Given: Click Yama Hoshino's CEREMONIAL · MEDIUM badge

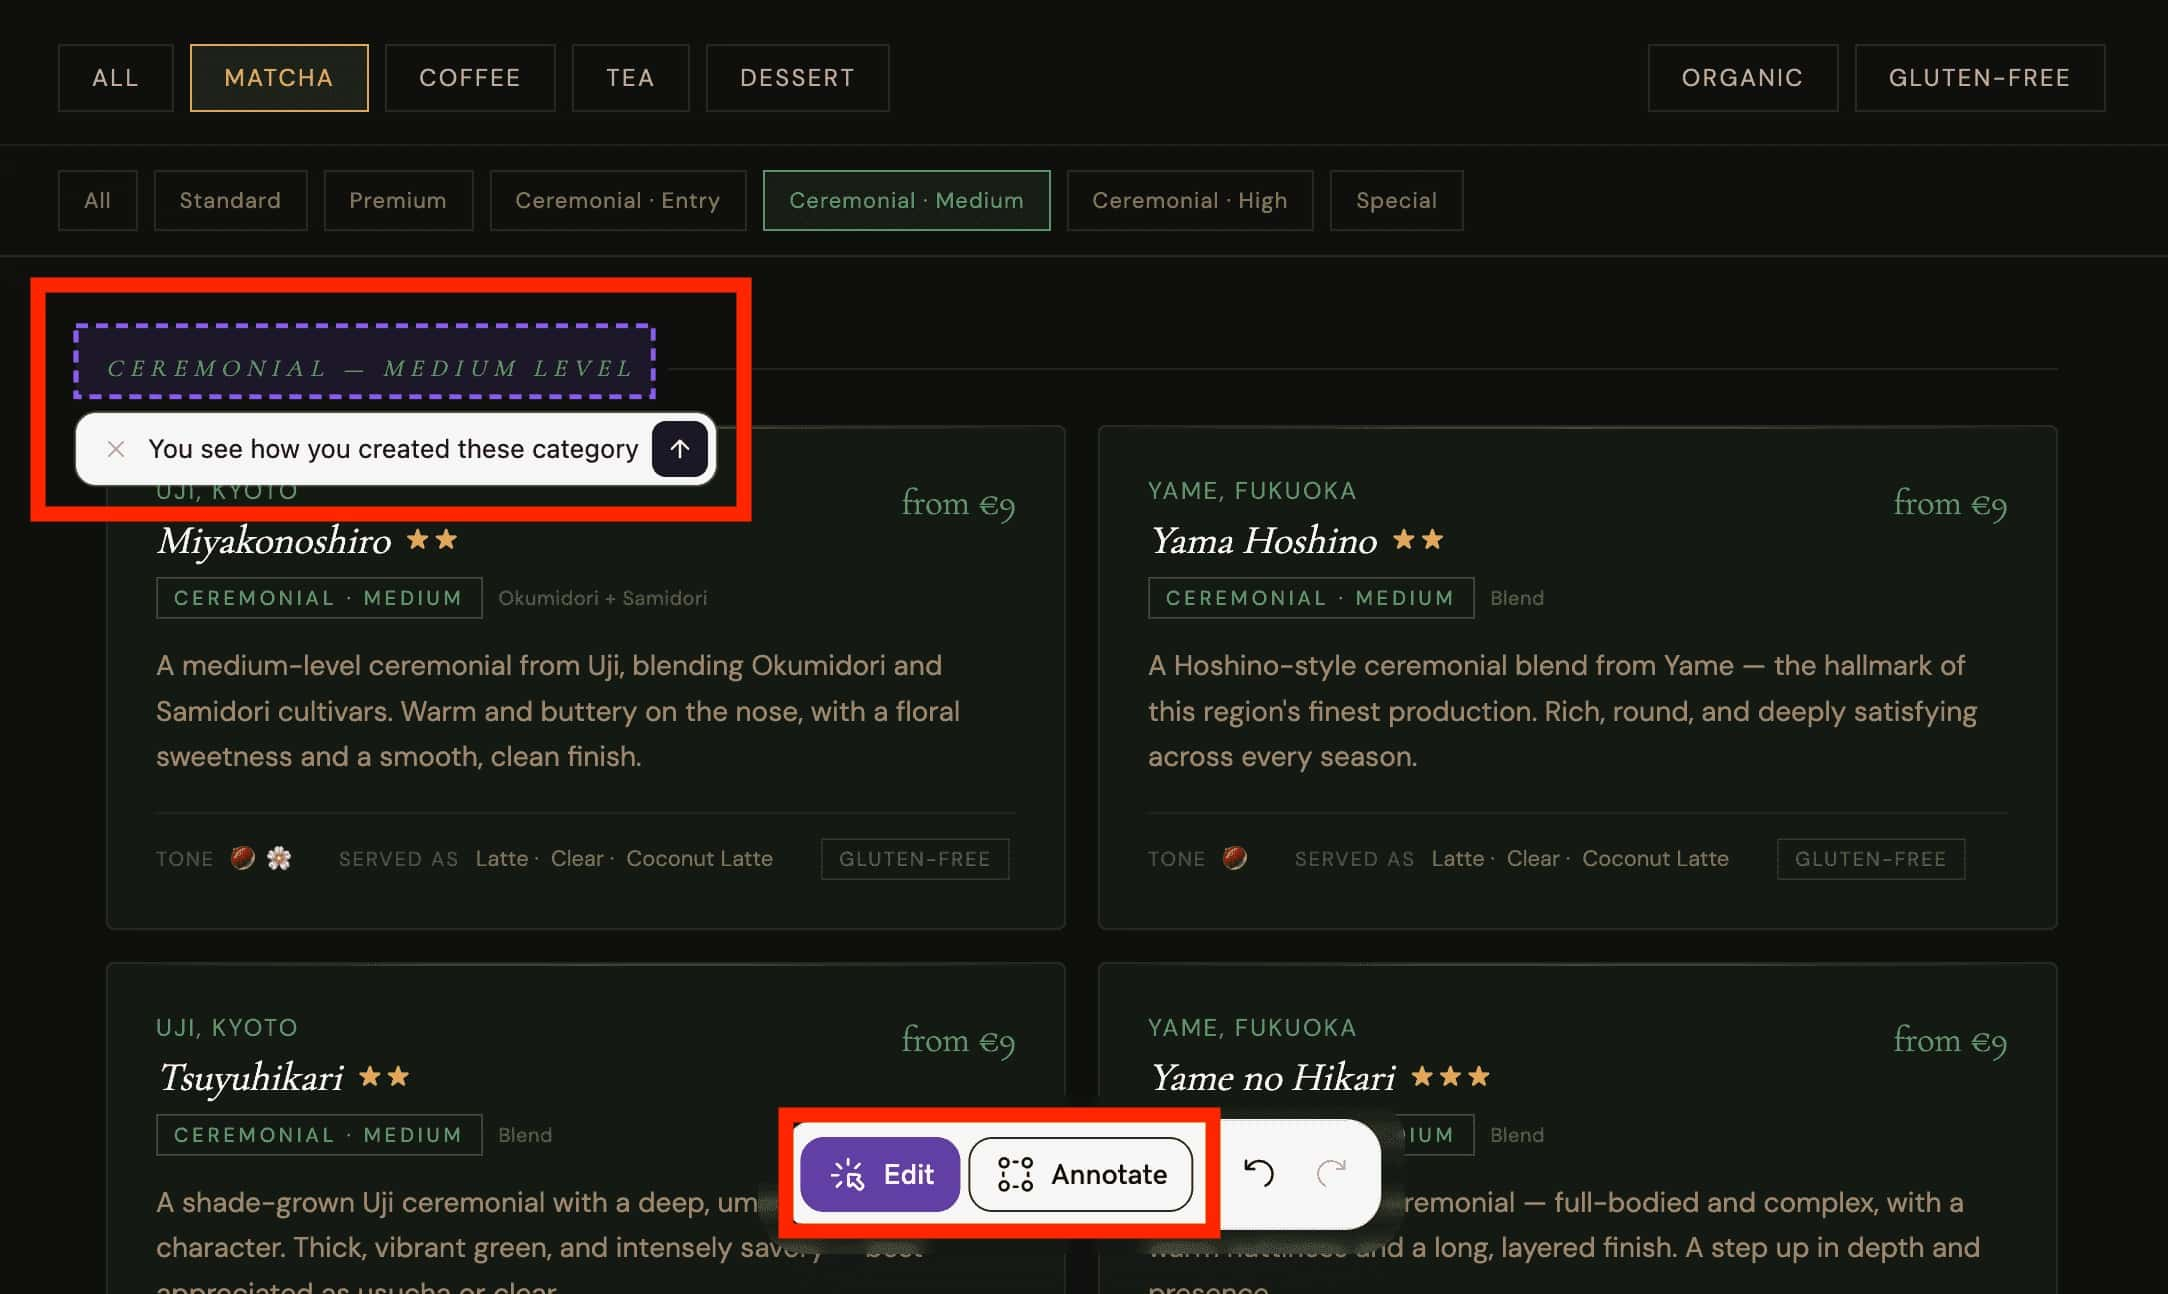Looking at the screenshot, I should point(1311,598).
